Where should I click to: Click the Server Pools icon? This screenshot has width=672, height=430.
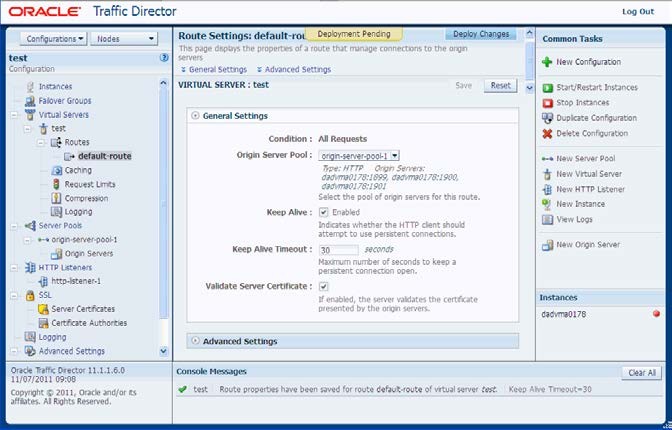(x=30, y=226)
